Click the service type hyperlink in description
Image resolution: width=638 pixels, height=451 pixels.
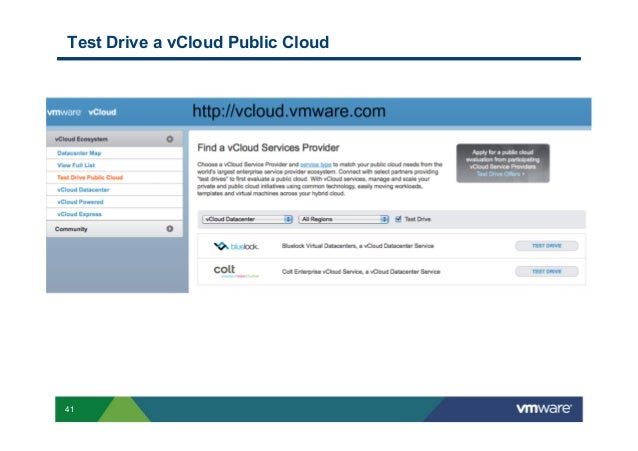(x=316, y=164)
